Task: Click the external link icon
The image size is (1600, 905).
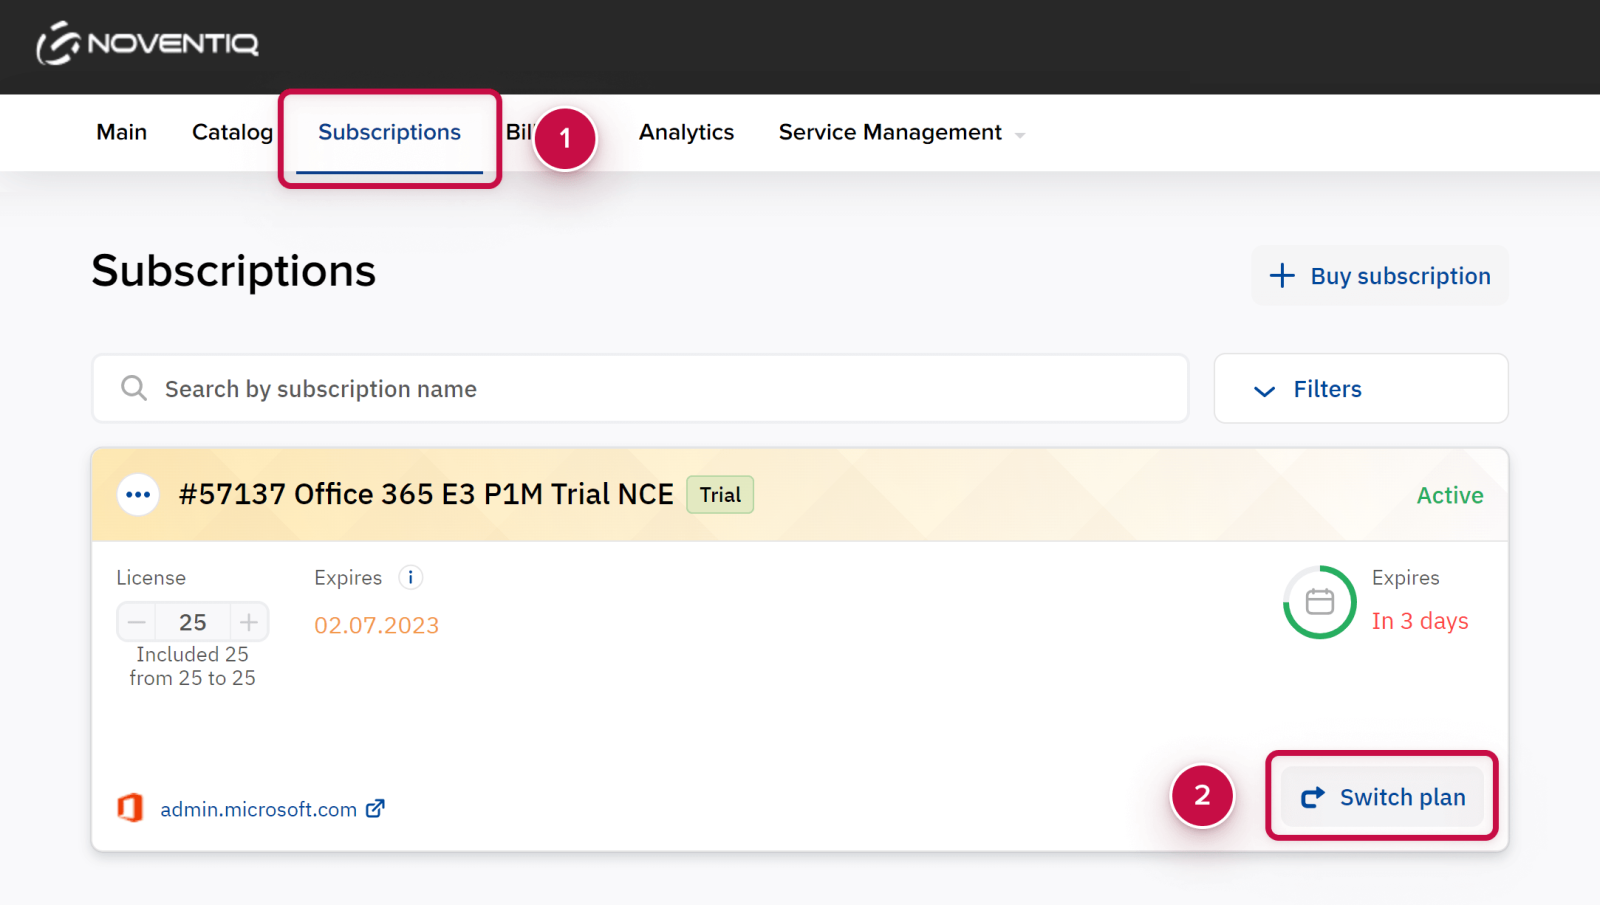Action: 376,808
